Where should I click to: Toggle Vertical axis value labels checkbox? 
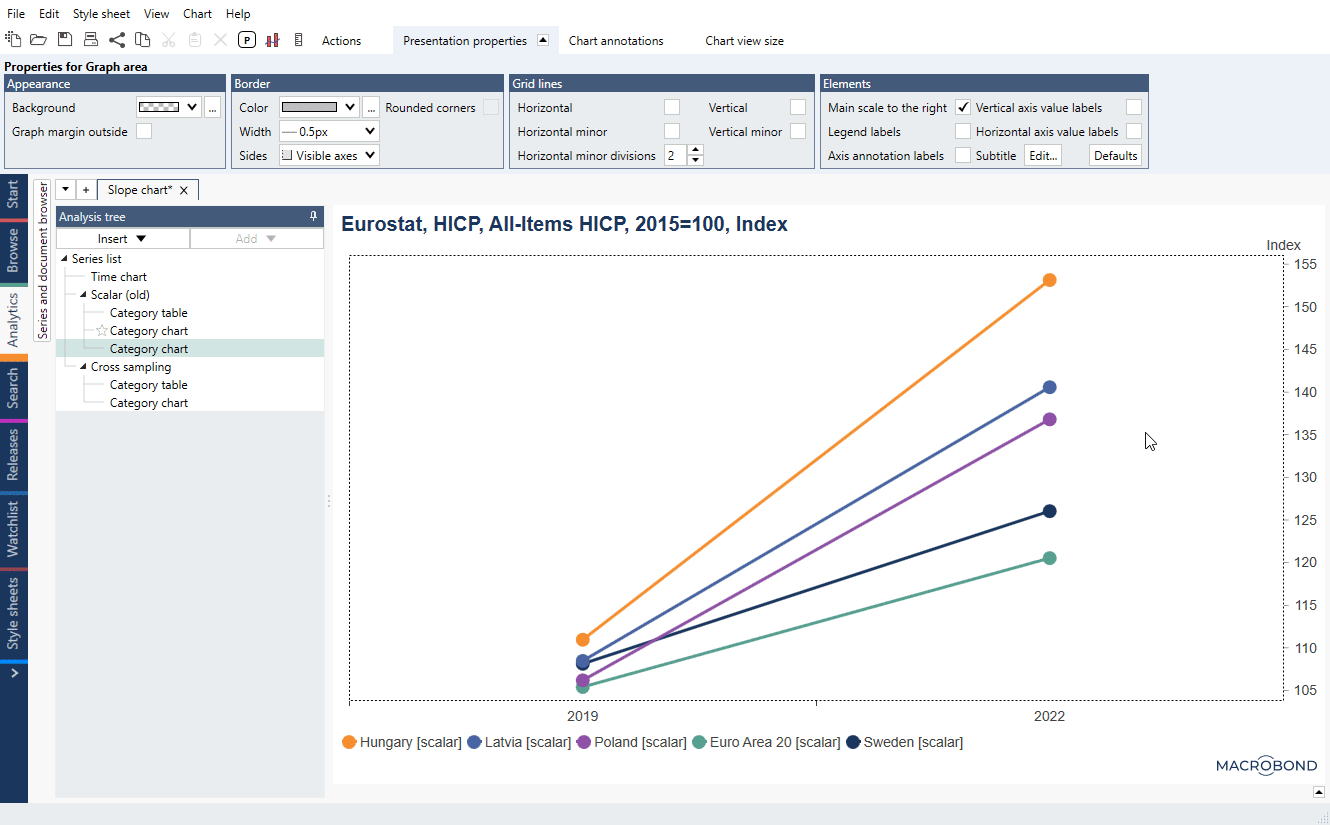tap(1133, 107)
